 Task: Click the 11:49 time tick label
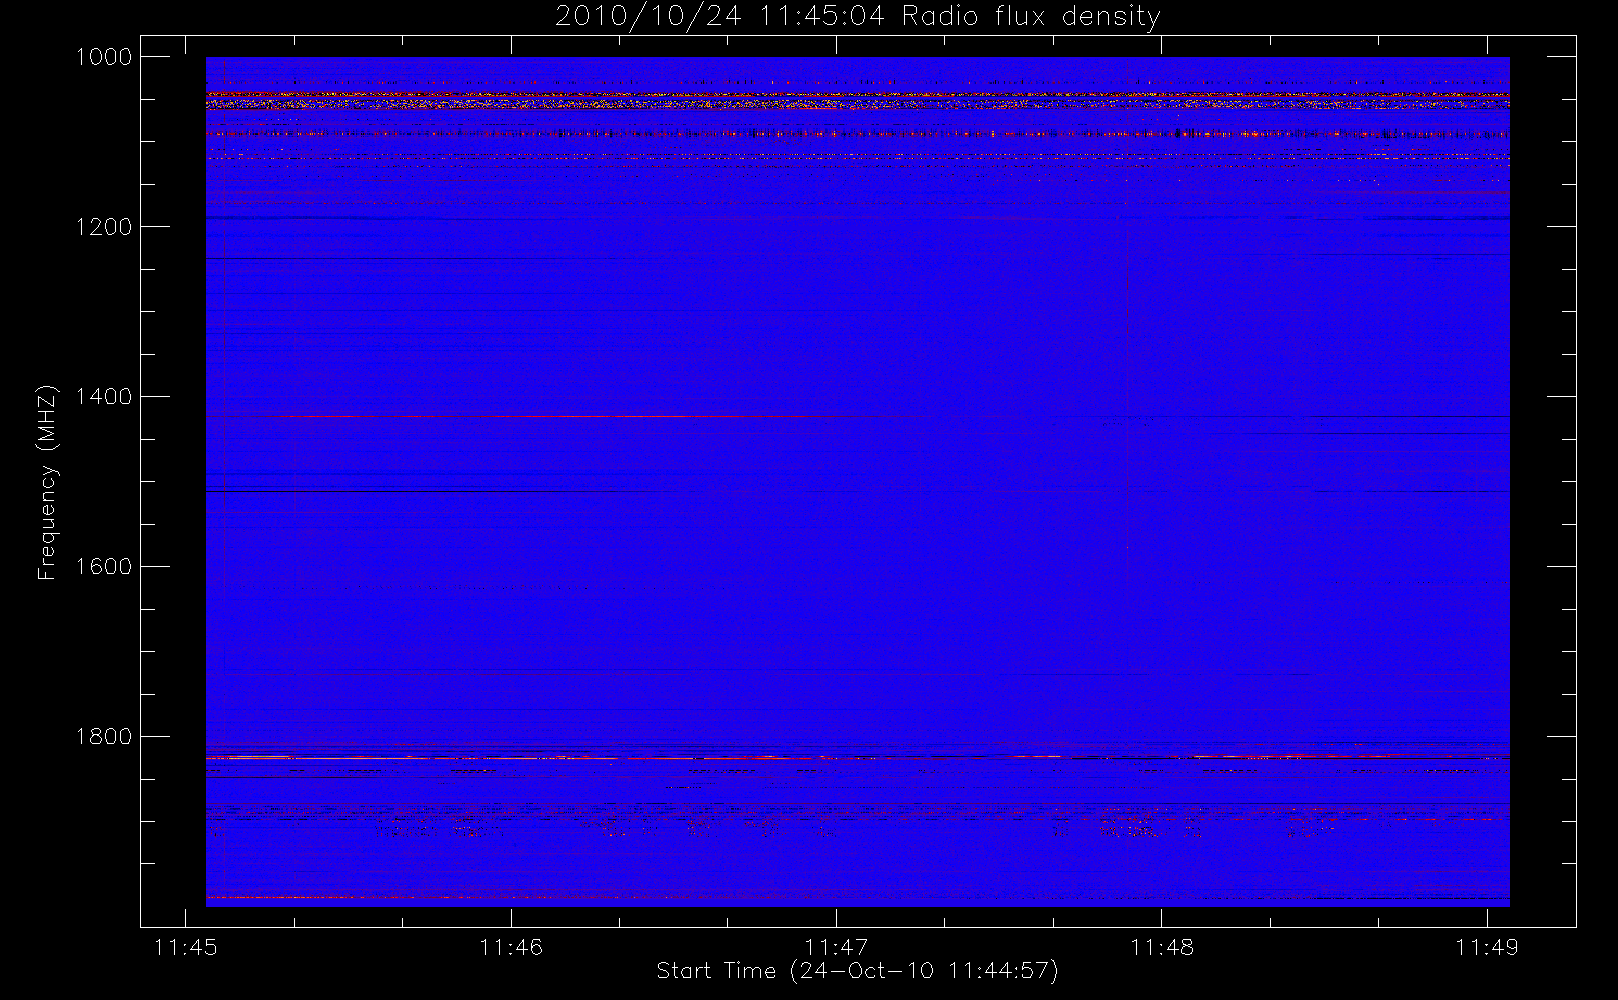1487,947
